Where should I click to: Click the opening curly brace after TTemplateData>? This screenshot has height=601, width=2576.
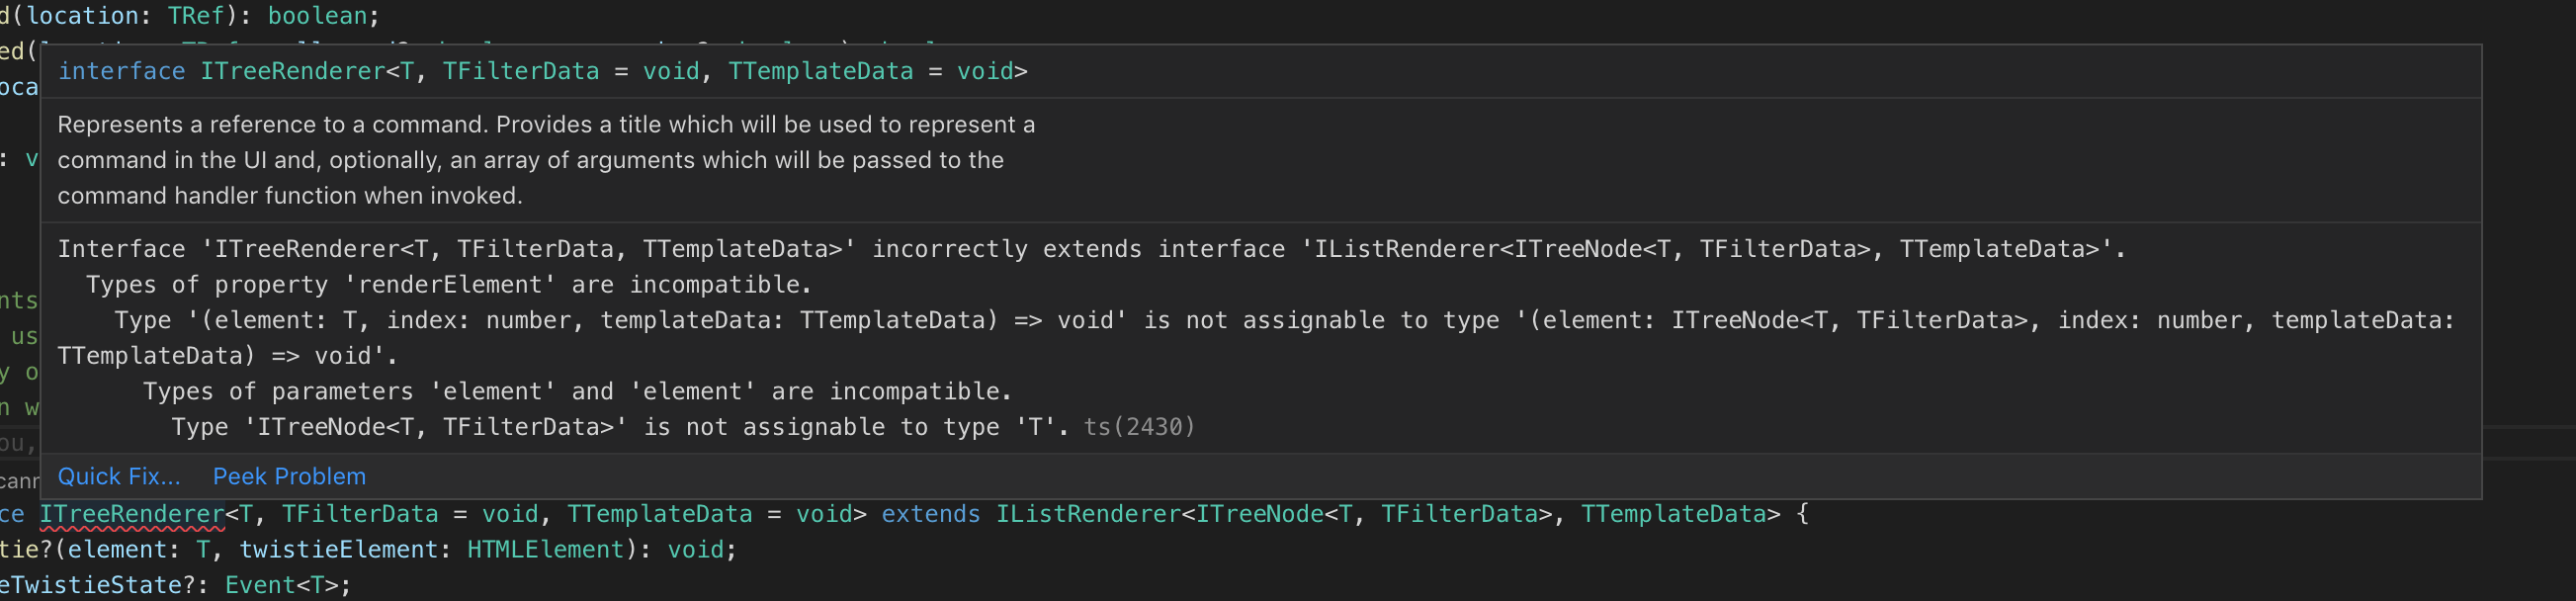(x=1802, y=514)
